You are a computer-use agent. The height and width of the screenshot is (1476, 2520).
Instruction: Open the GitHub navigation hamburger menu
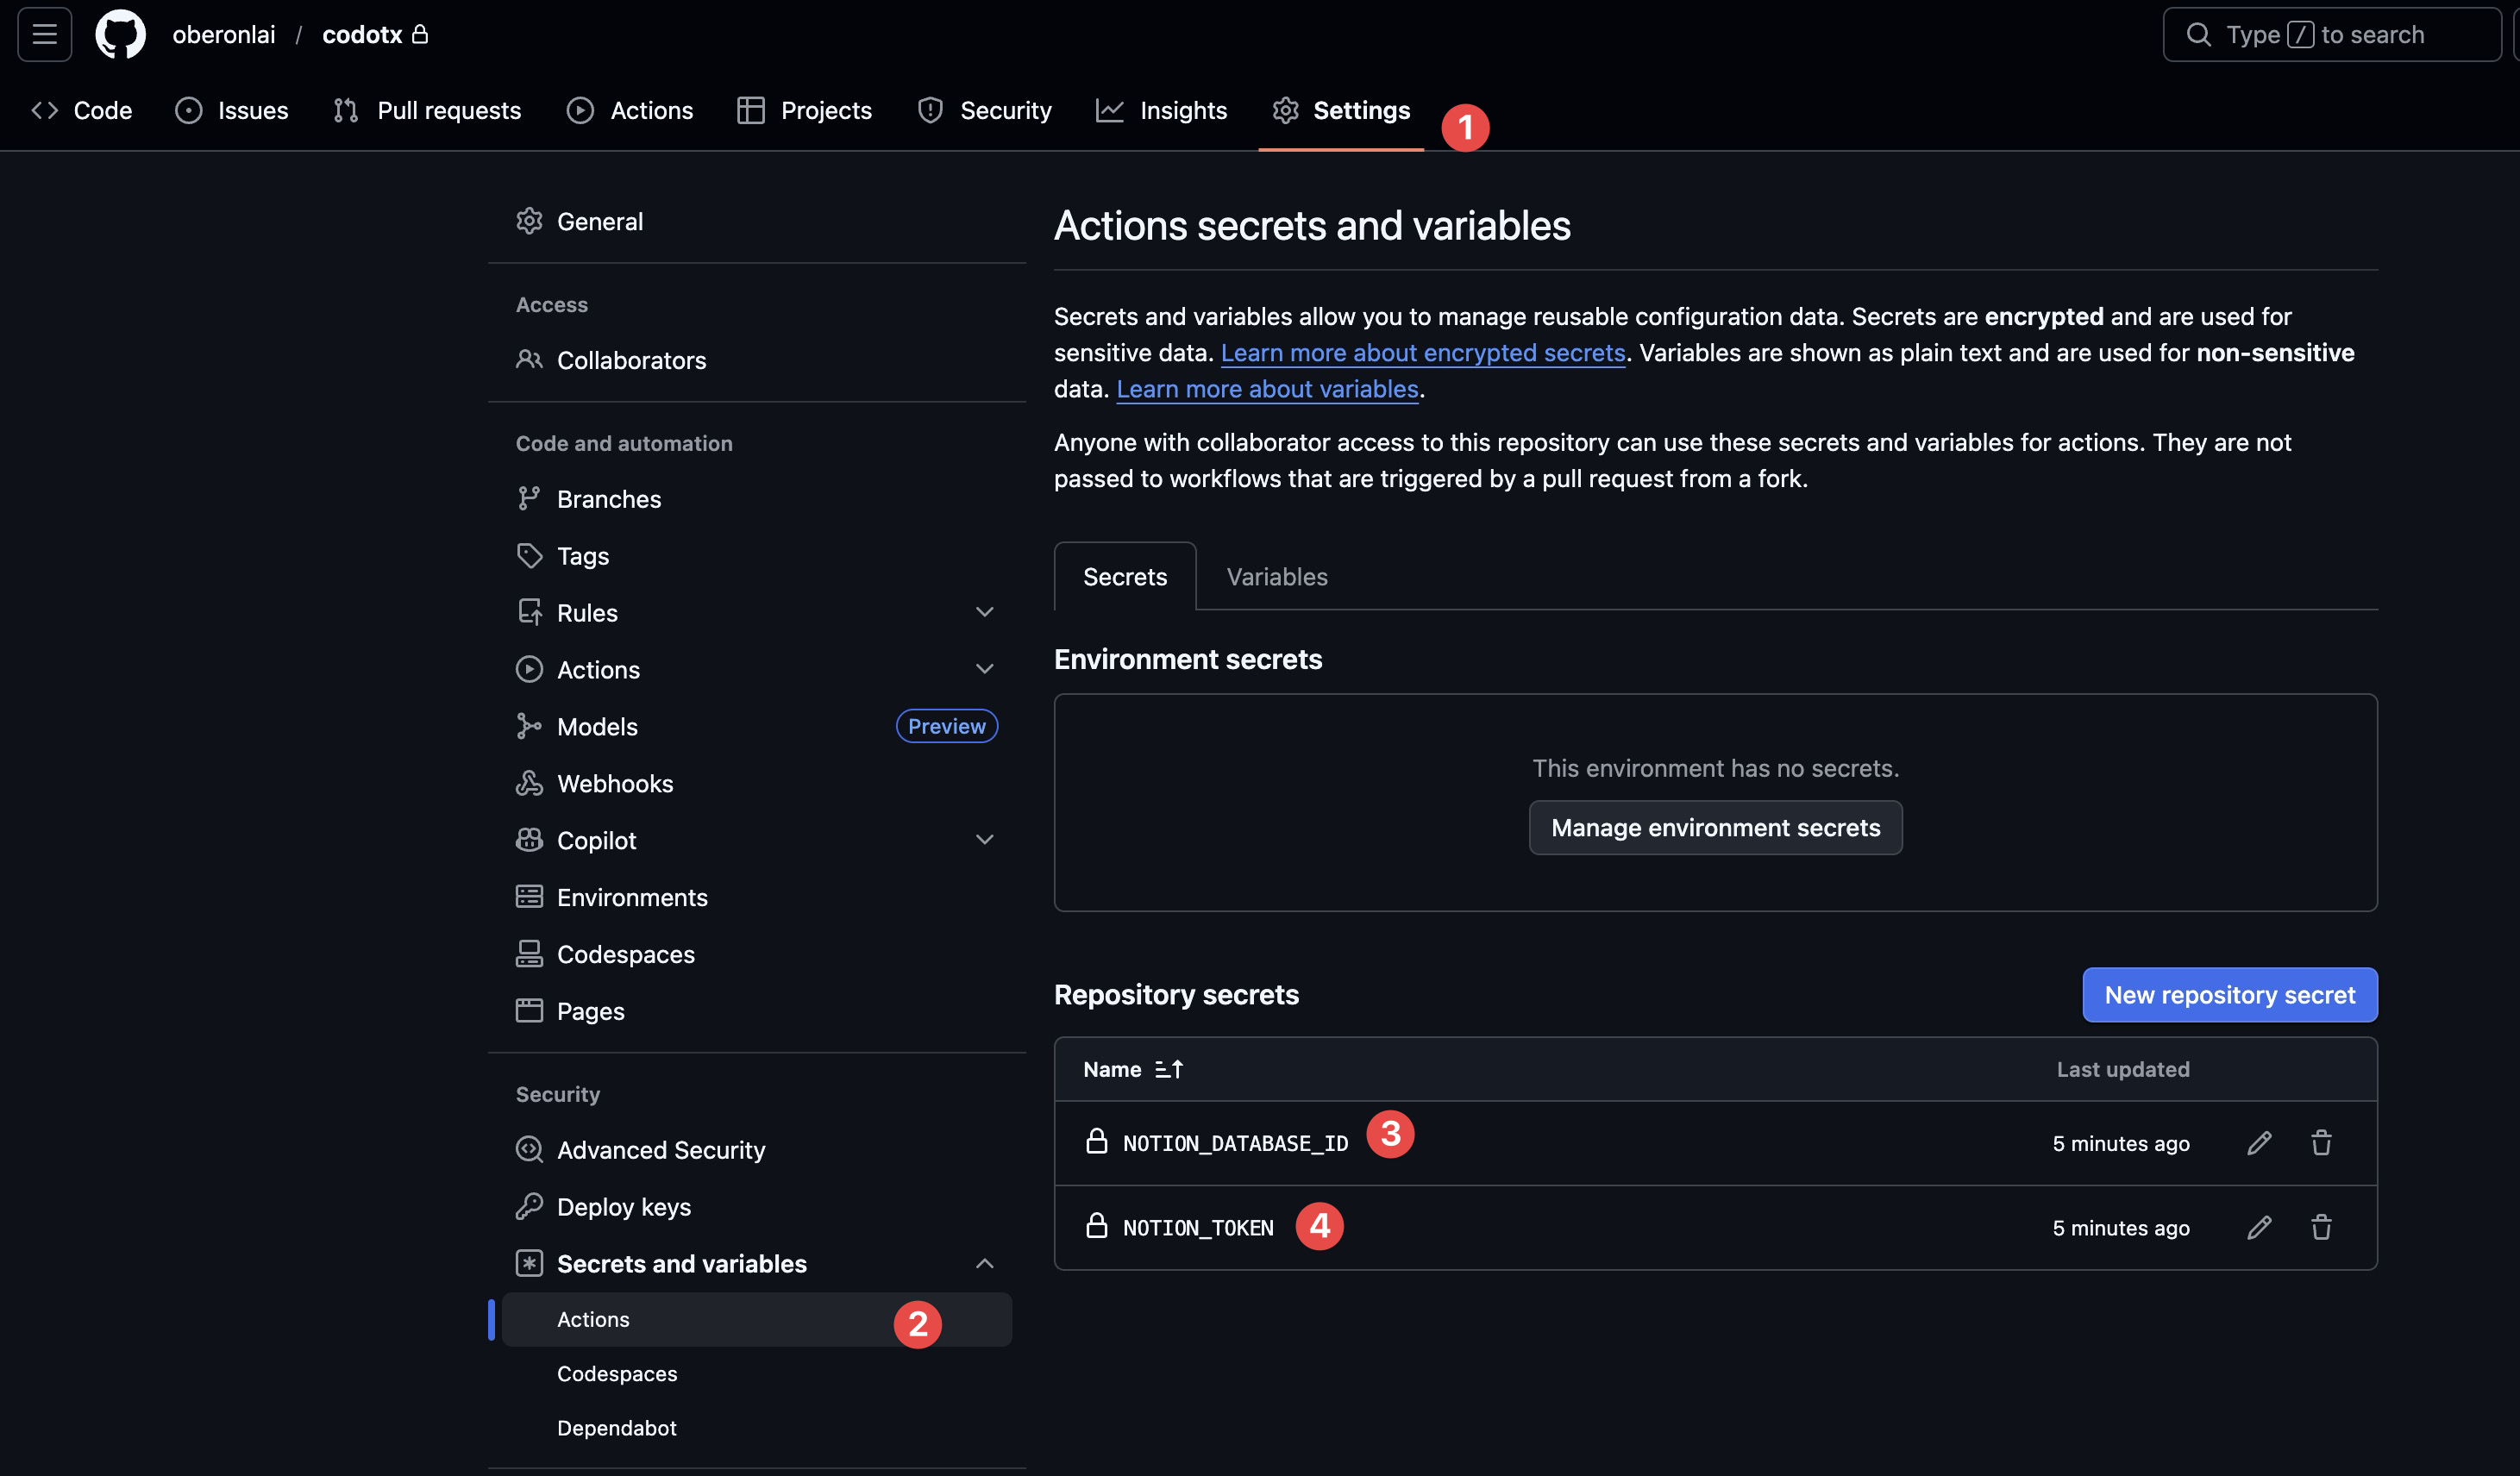click(x=44, y=34)
